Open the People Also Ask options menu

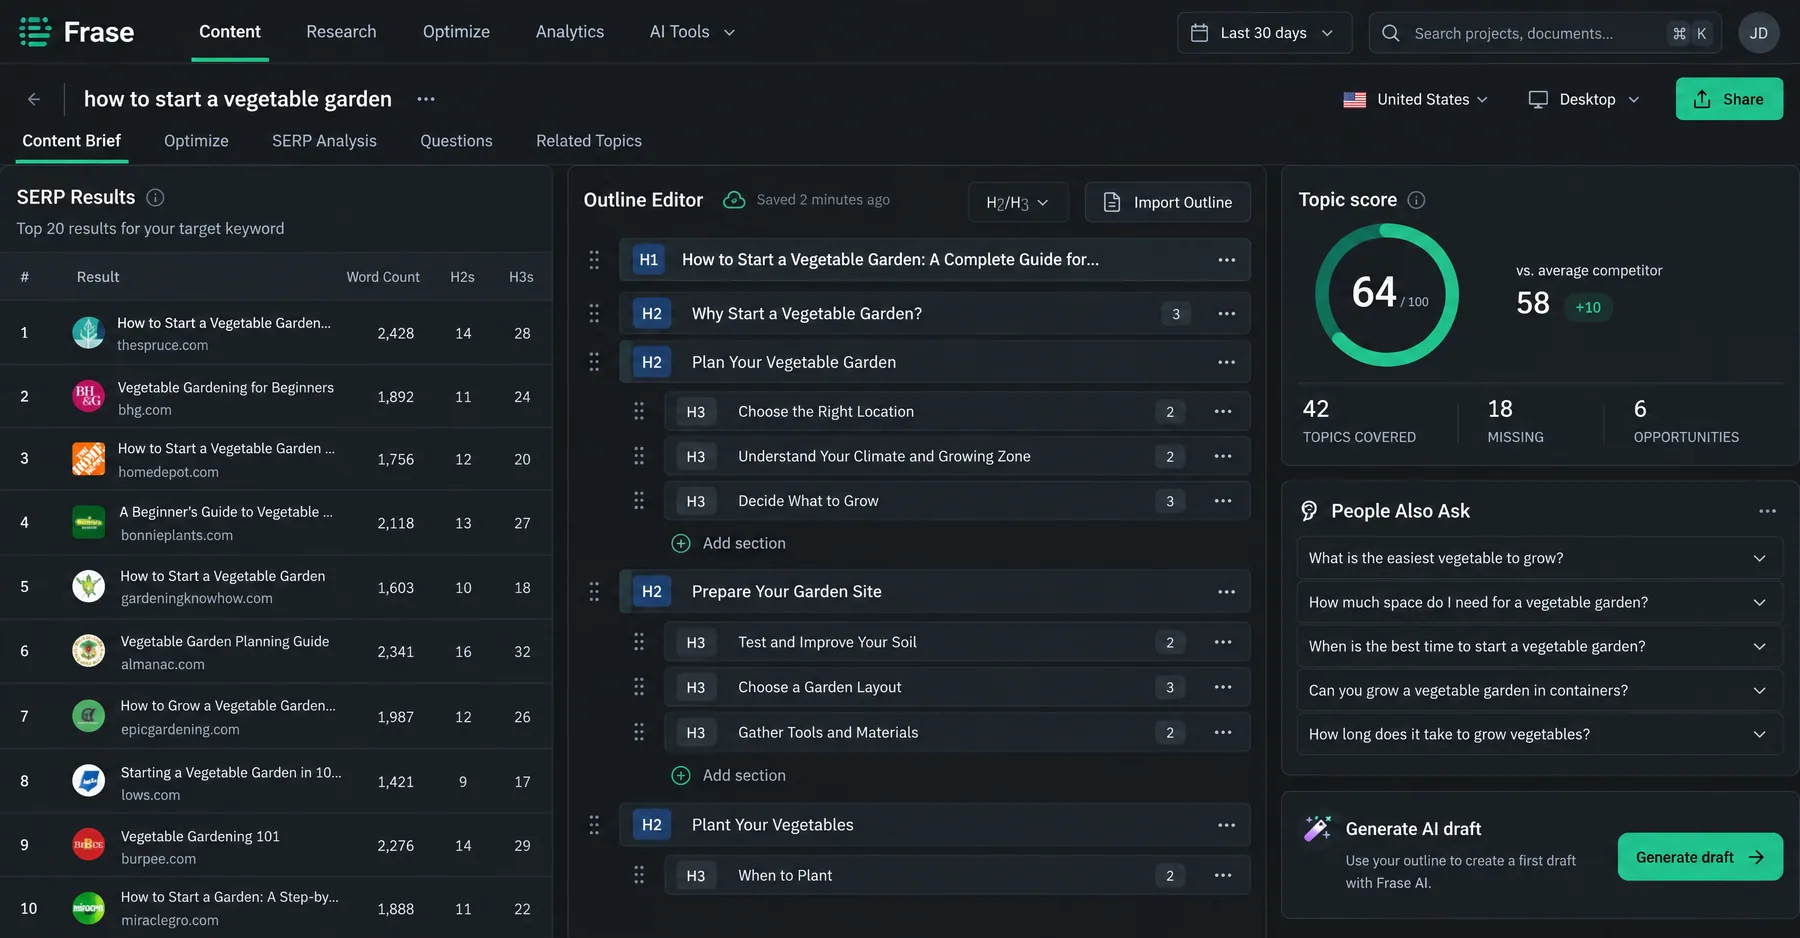[1768, 511]
